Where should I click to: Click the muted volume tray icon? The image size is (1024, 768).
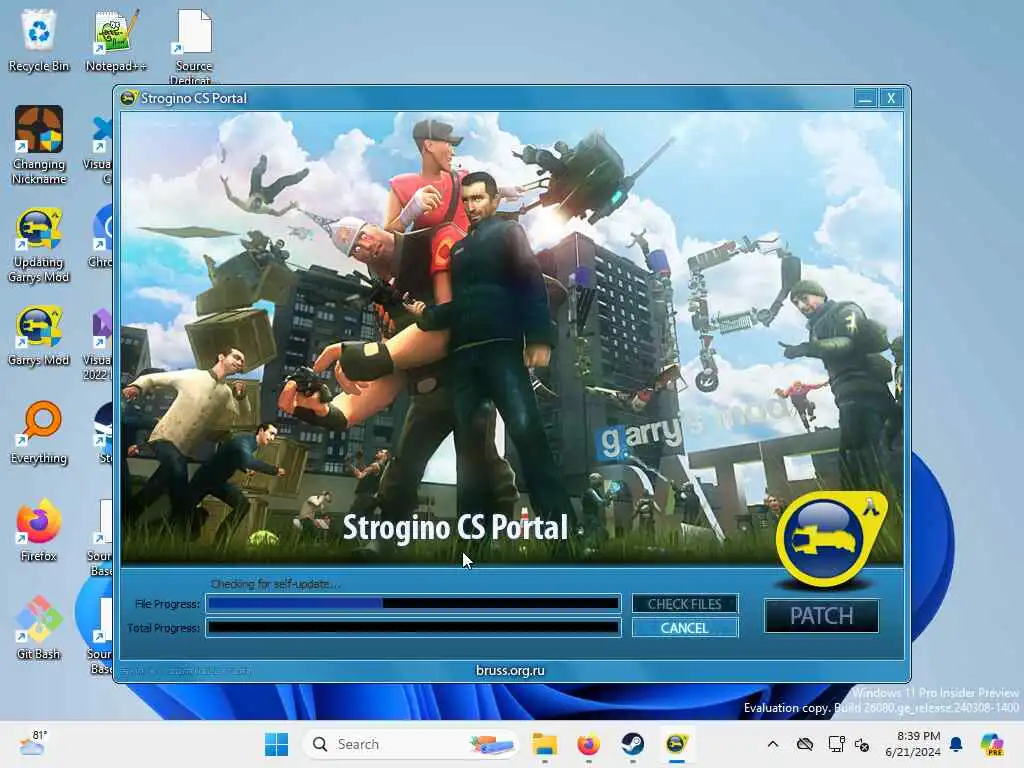click(x=862, y=744)
